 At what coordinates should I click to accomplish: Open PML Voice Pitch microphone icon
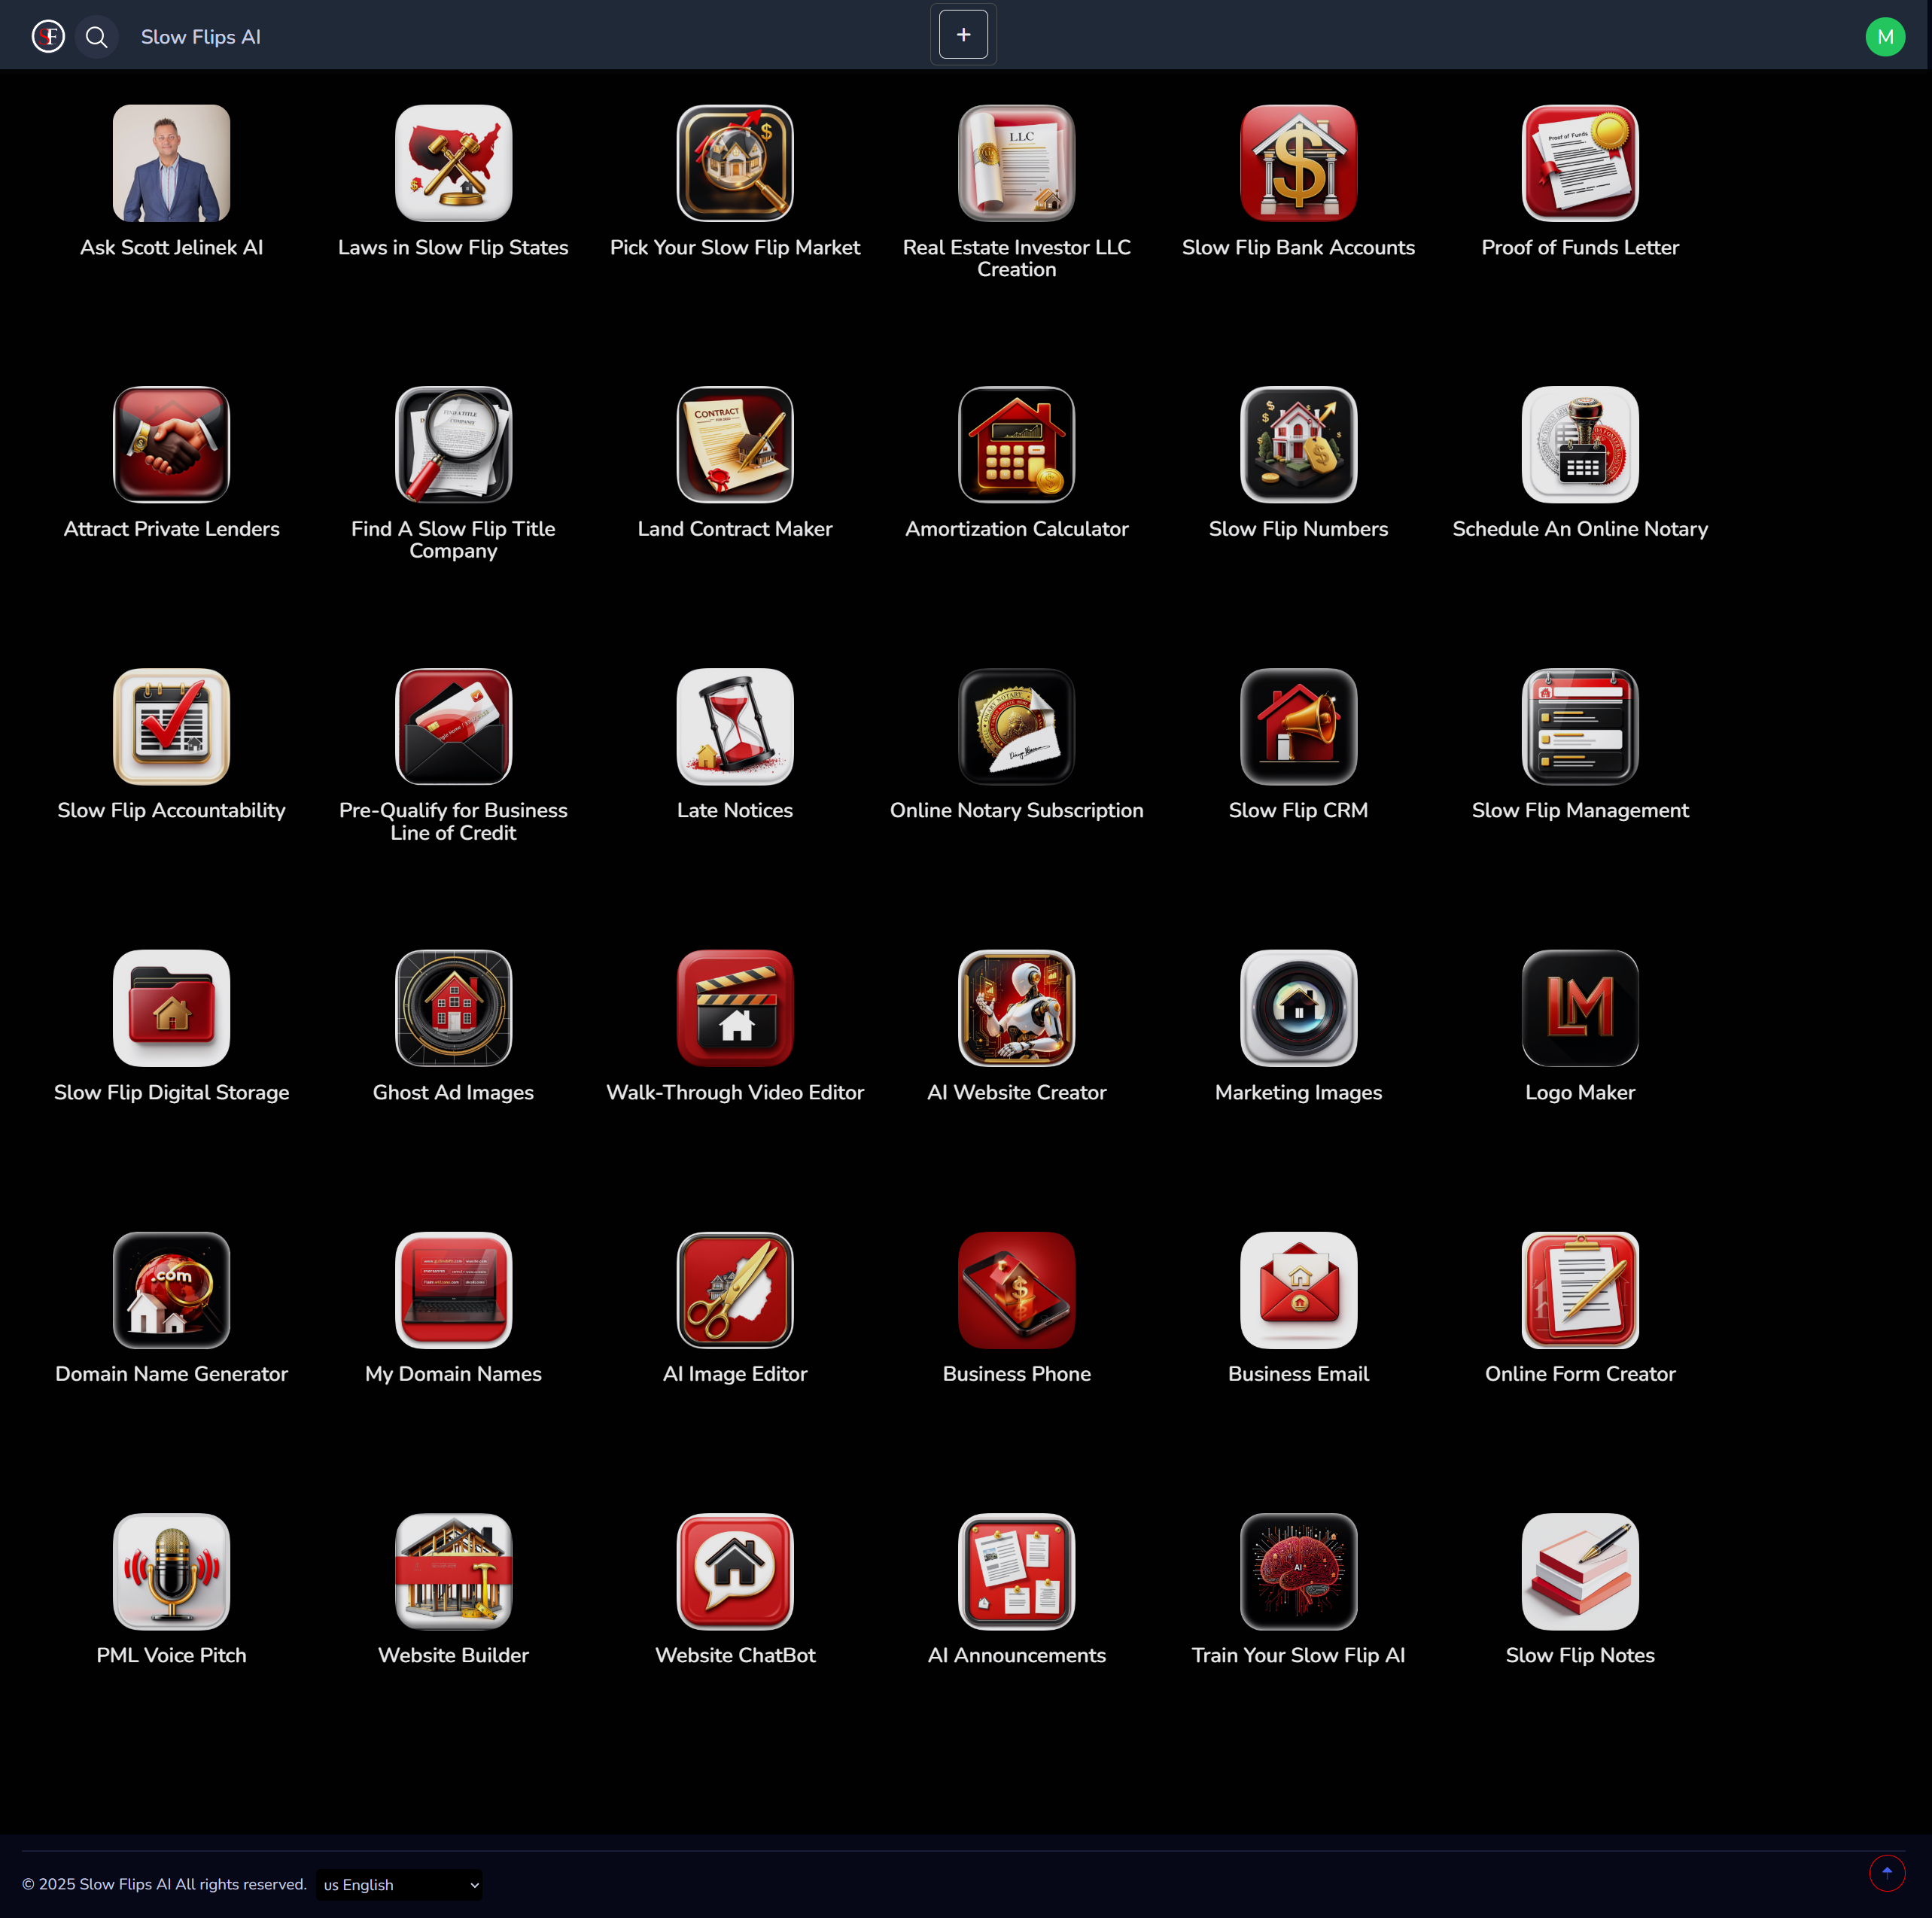(x=171, y=1571)
